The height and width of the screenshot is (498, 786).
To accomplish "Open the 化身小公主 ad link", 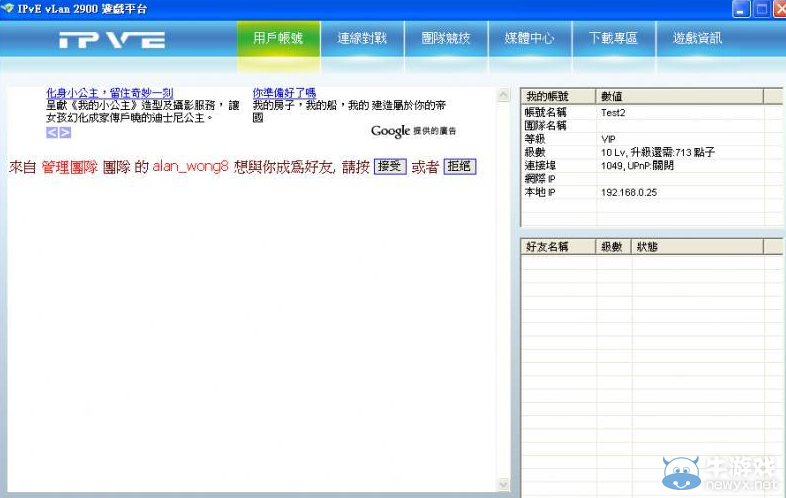I will click(109, 93).
